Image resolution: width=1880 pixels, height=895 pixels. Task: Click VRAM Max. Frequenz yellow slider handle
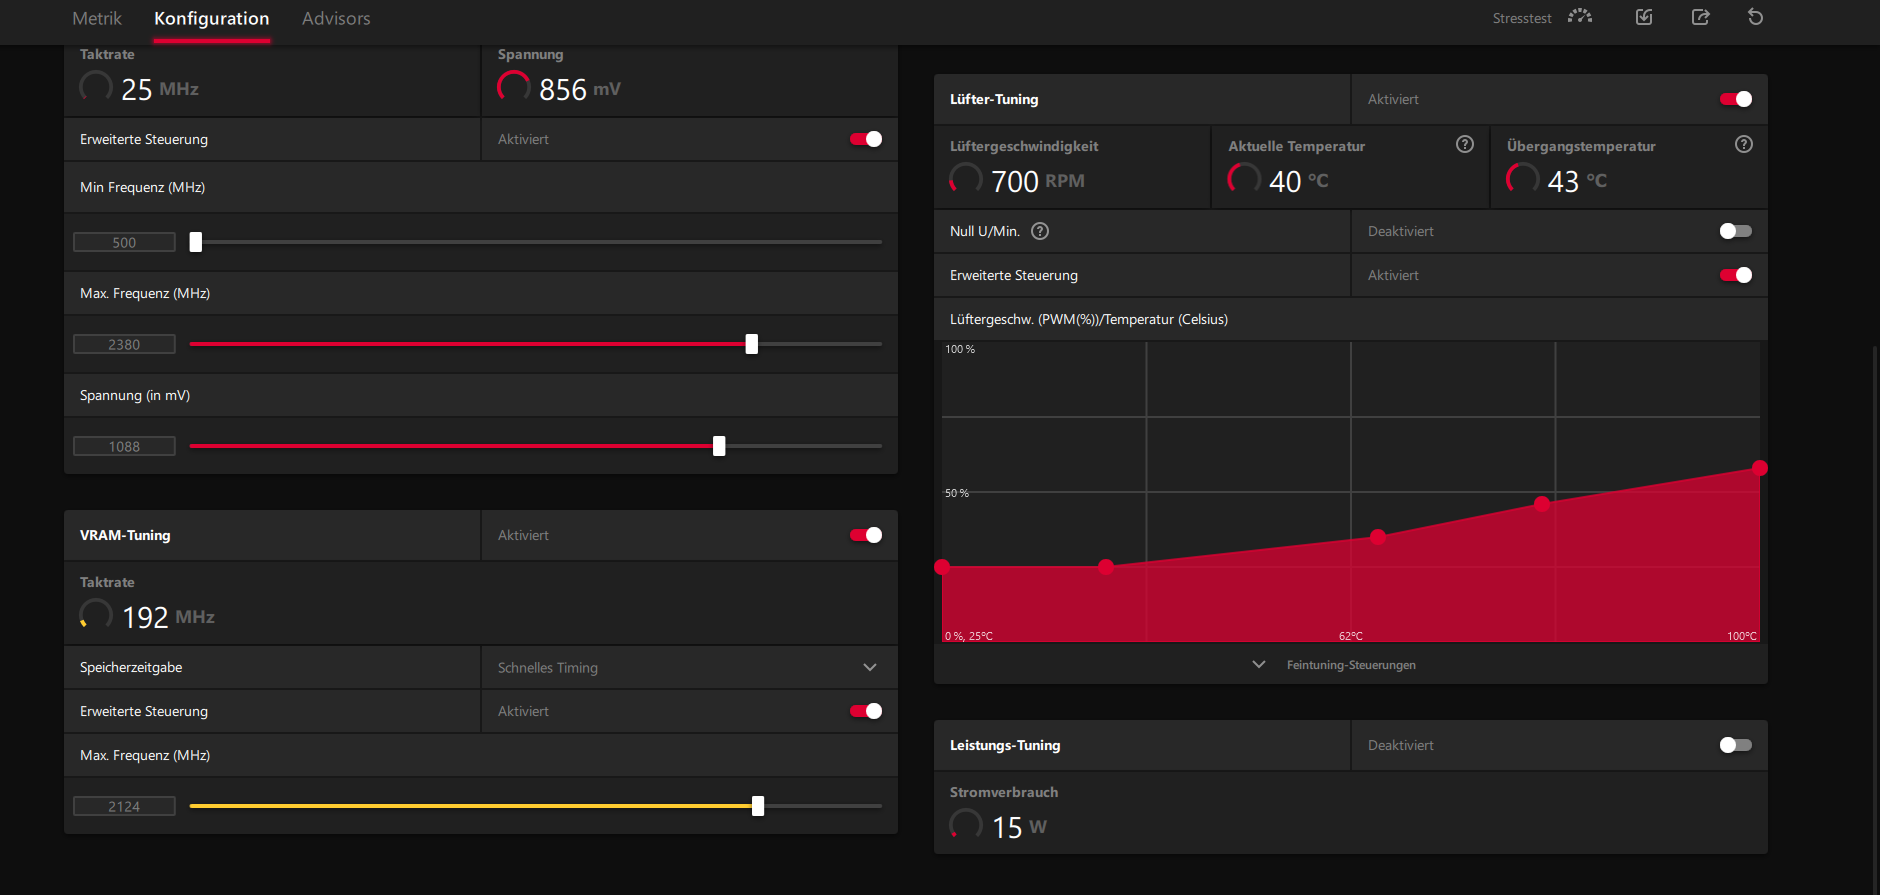coord(758,806)
